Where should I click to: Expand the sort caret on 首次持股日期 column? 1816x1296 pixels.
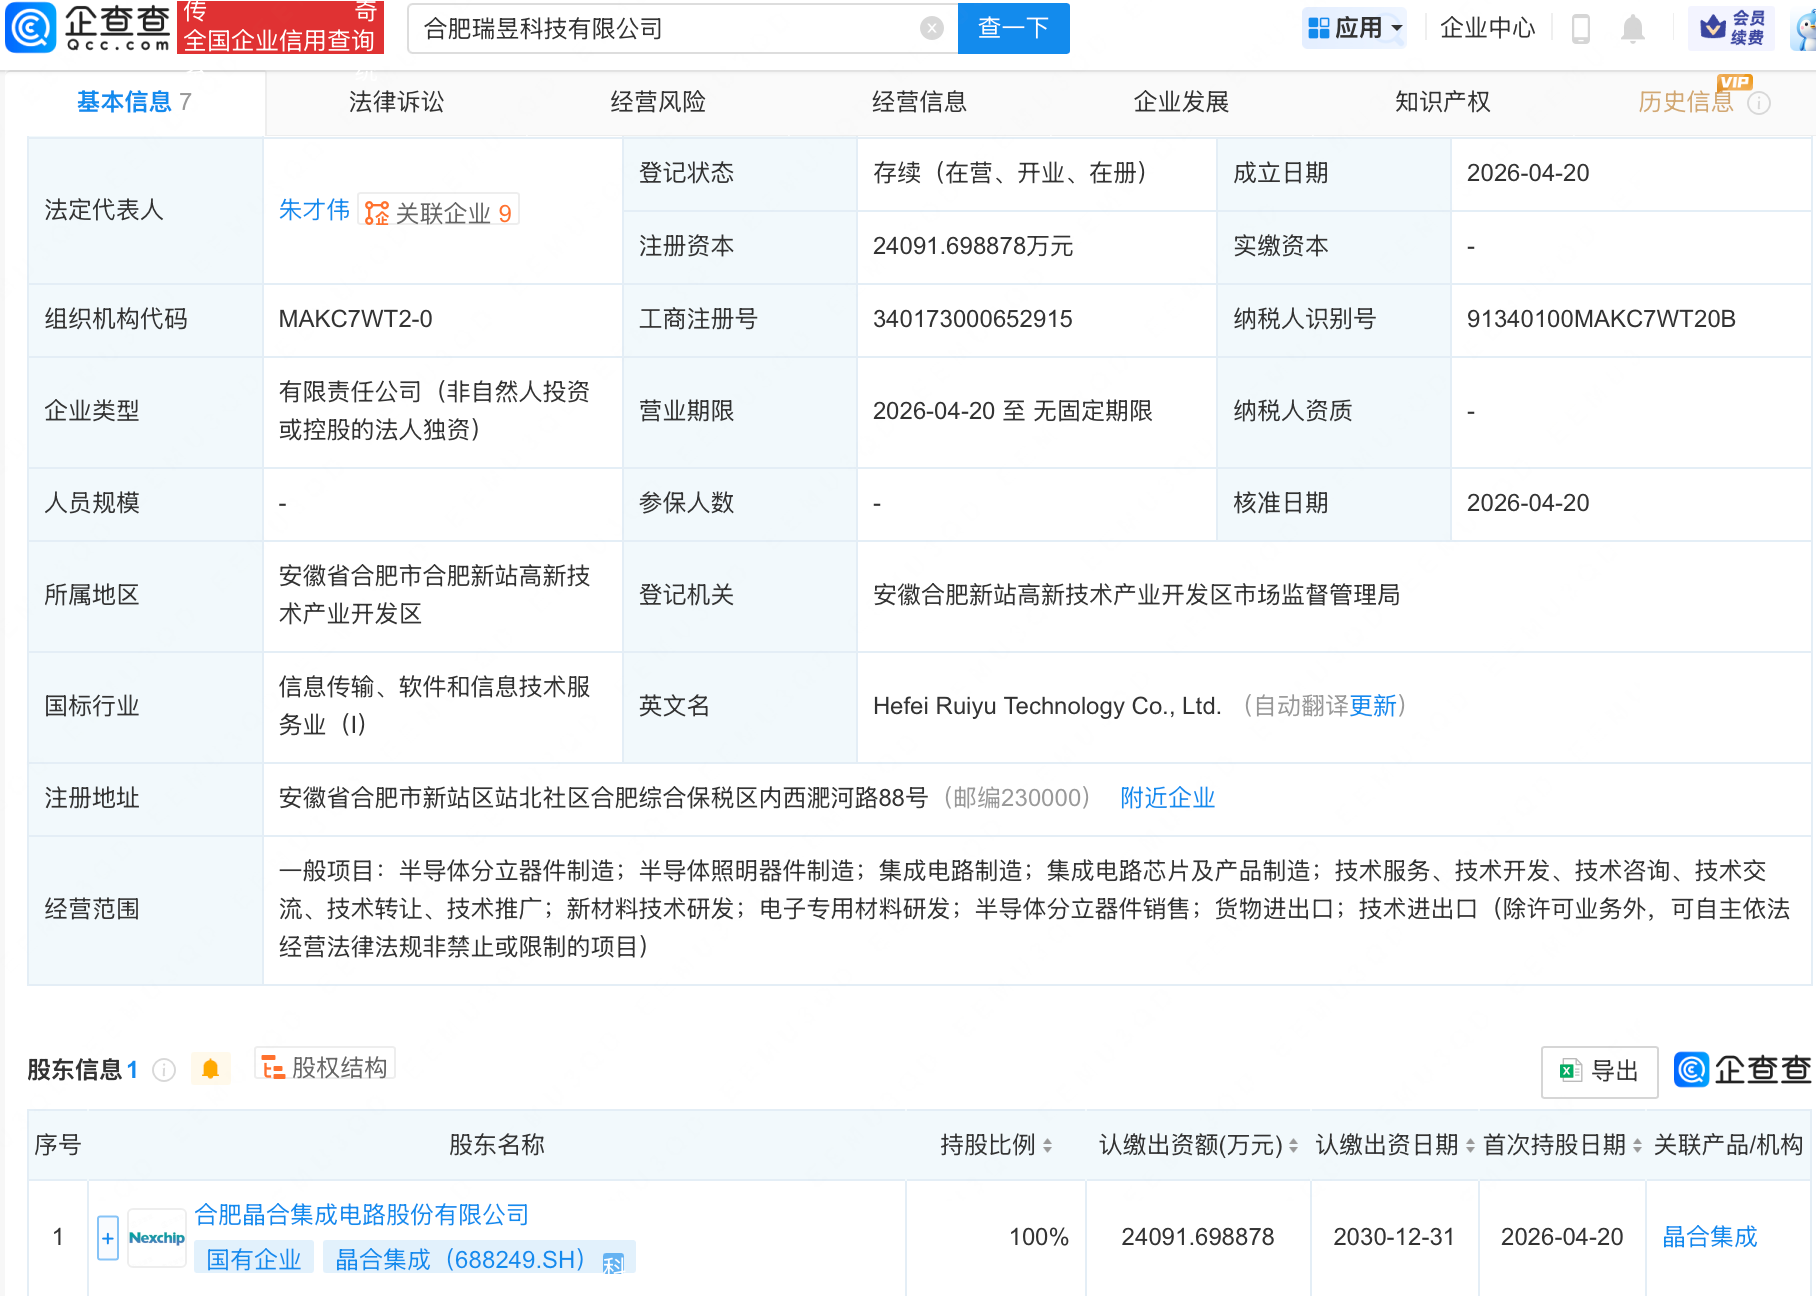[x=1636, y=1145]
